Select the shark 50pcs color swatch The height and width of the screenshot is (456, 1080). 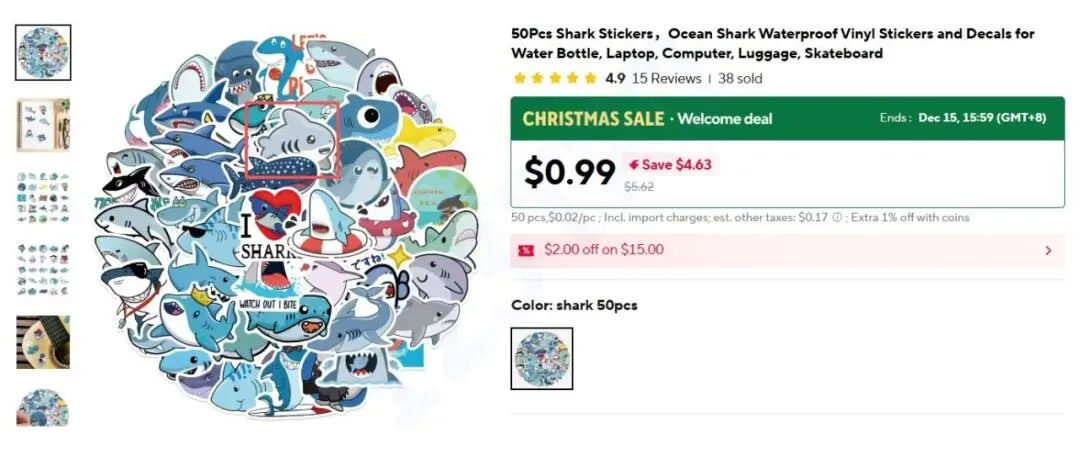[542, 358]
